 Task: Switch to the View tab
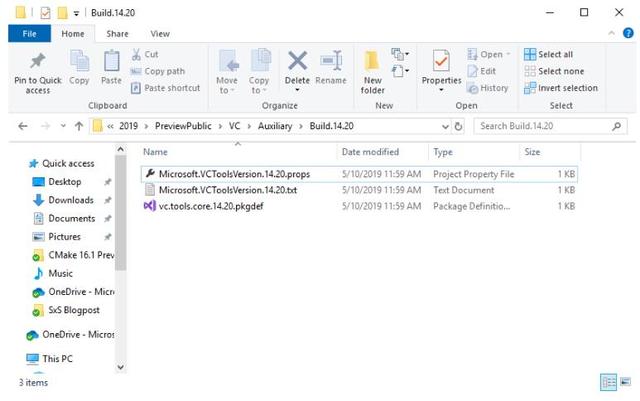(160, 33)
